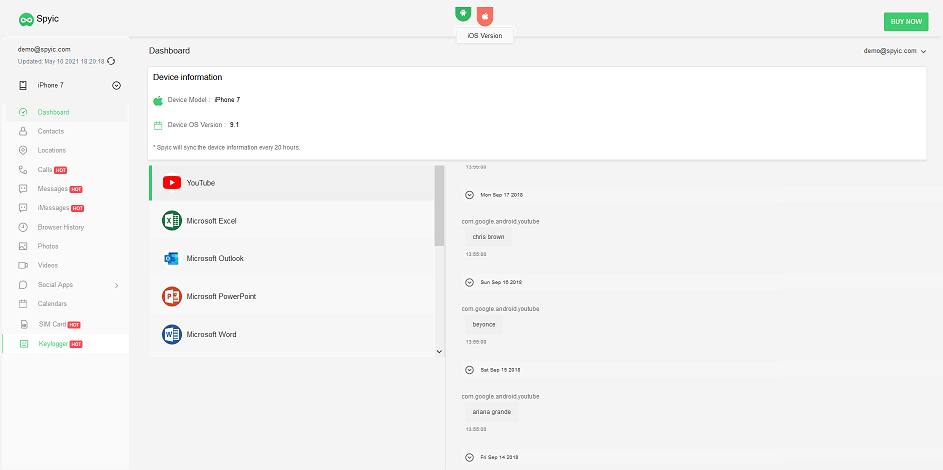943x470 pixels.
Task: Select the Microsoft Outlook row
Action: click(292, 258)
